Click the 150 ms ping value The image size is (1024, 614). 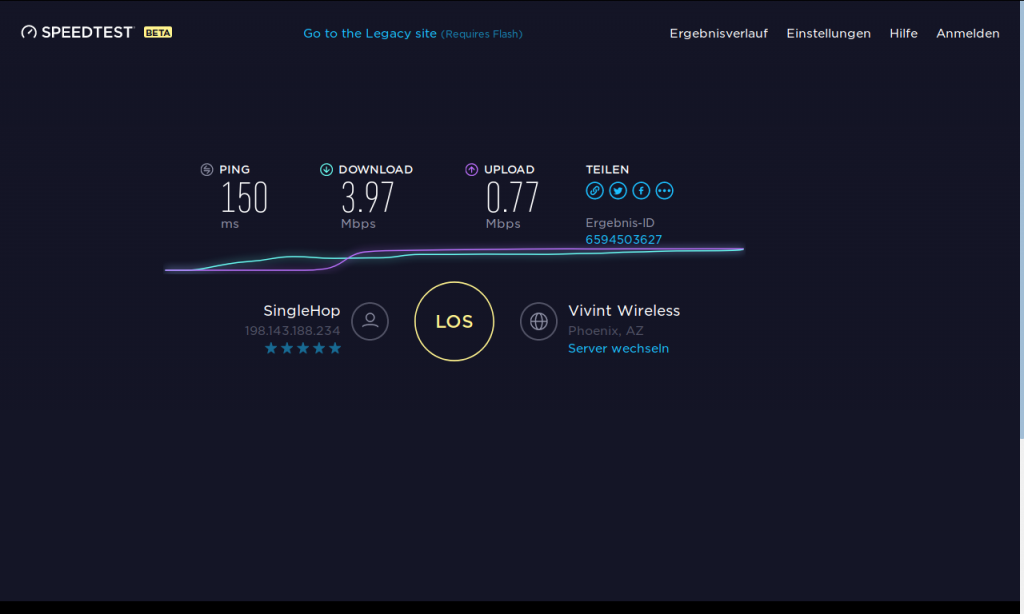click(244, 197)
